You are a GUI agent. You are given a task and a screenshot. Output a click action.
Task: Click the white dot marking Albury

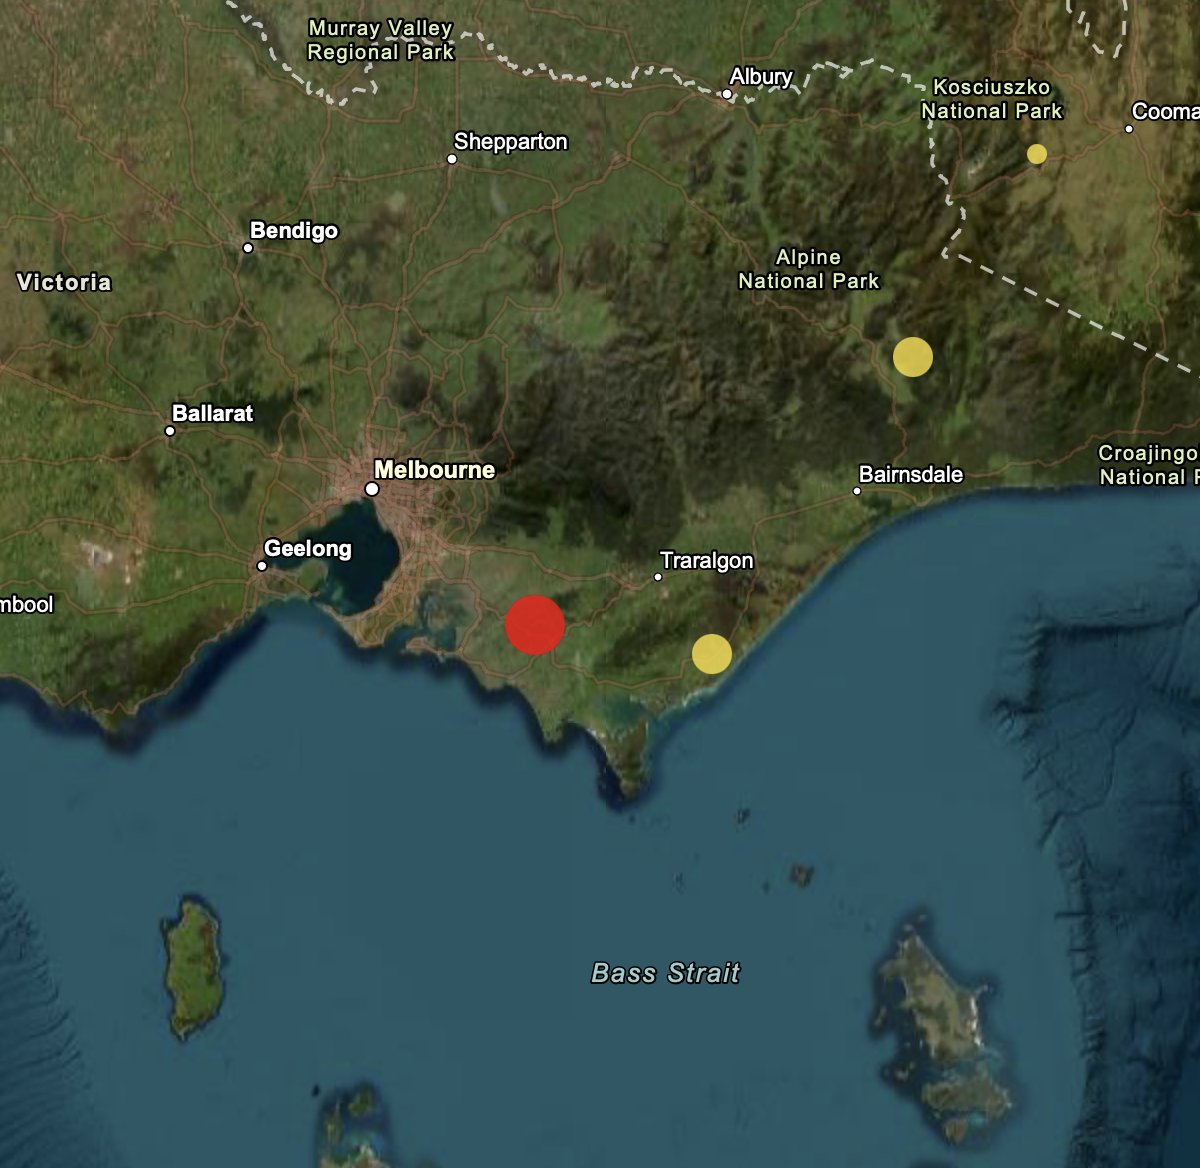(727, 95)
